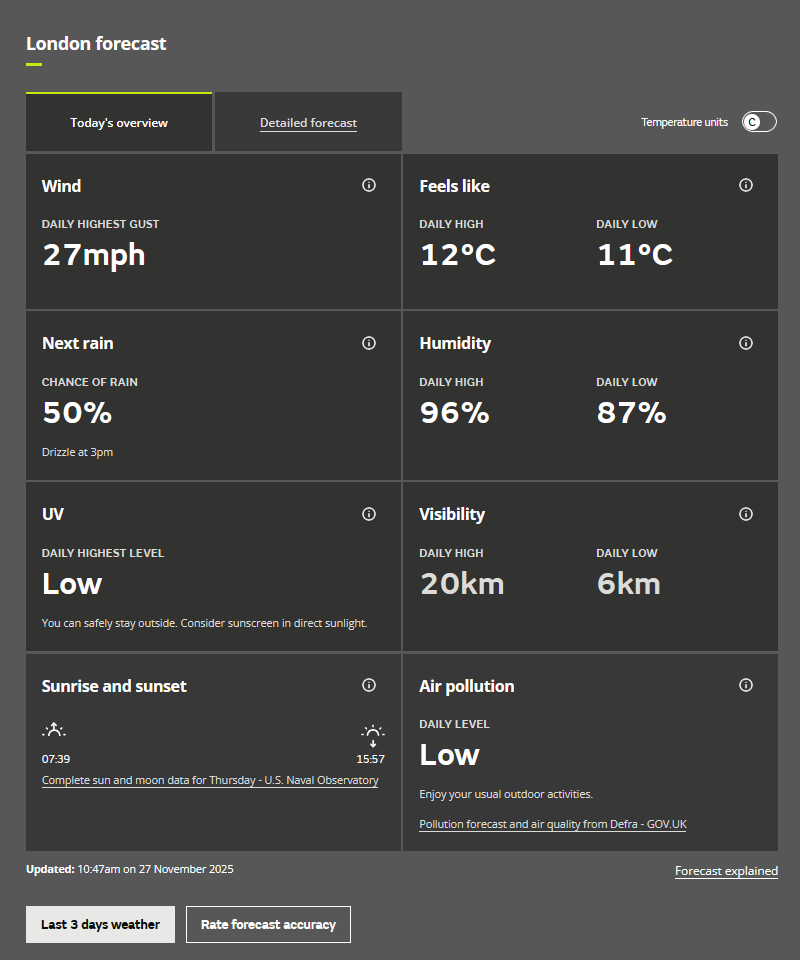Screen dimensions: 800x960
Task: Open the Air pollution info icon
Action: click(745, 685)
